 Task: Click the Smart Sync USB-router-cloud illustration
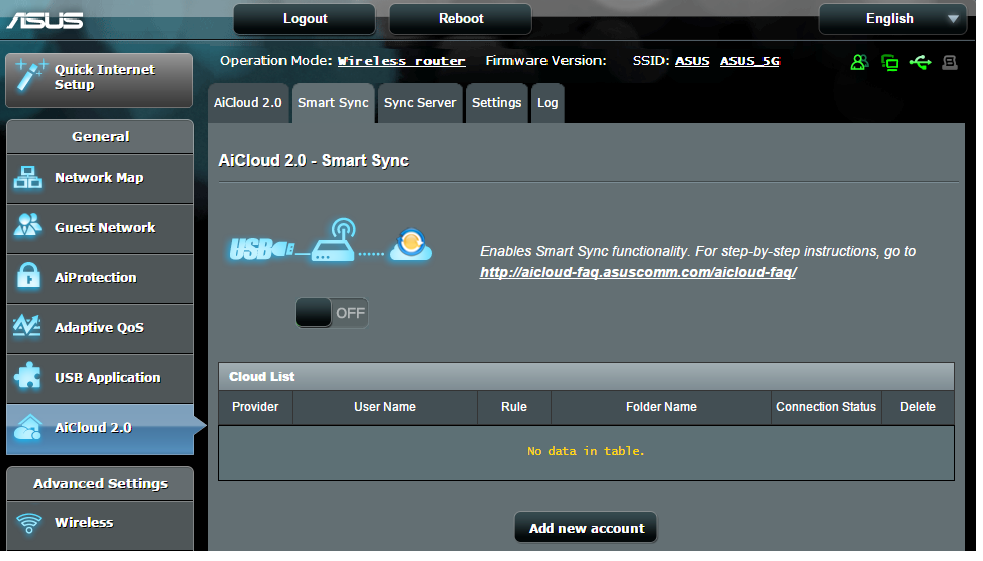click(330, 241)
